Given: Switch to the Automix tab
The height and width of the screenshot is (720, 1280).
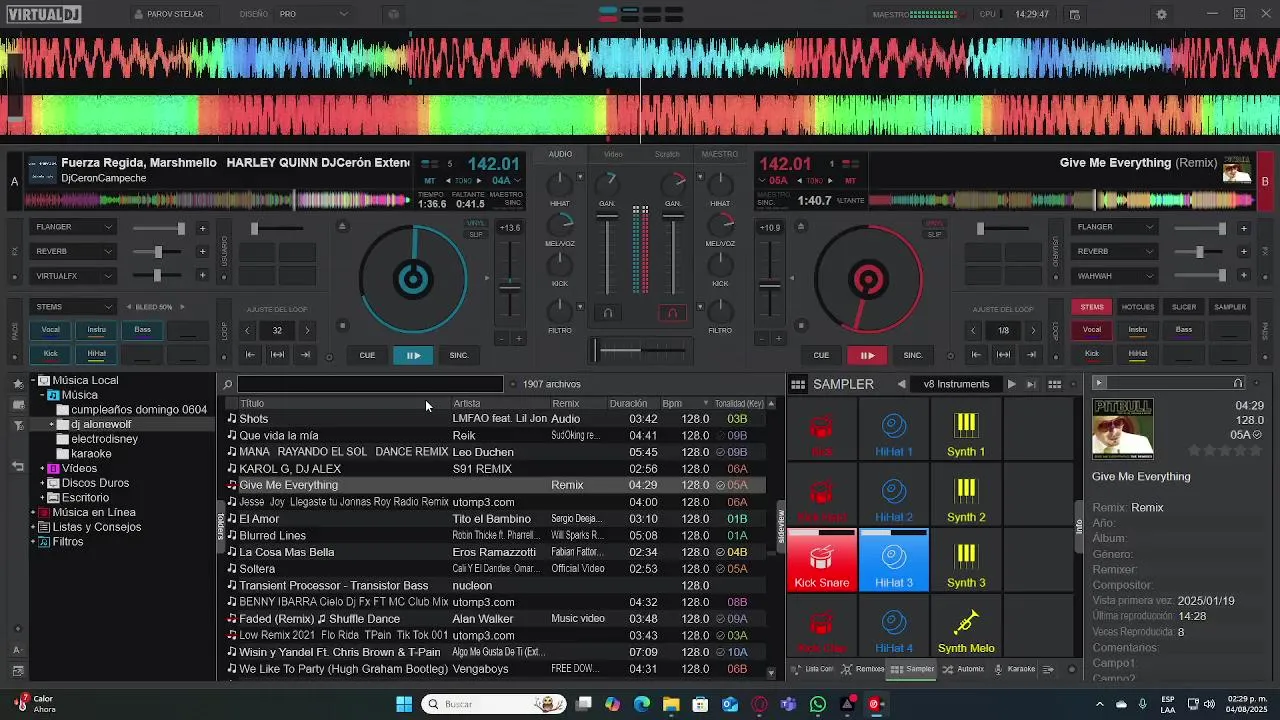Looking at the screenshot, I should 964,669.
